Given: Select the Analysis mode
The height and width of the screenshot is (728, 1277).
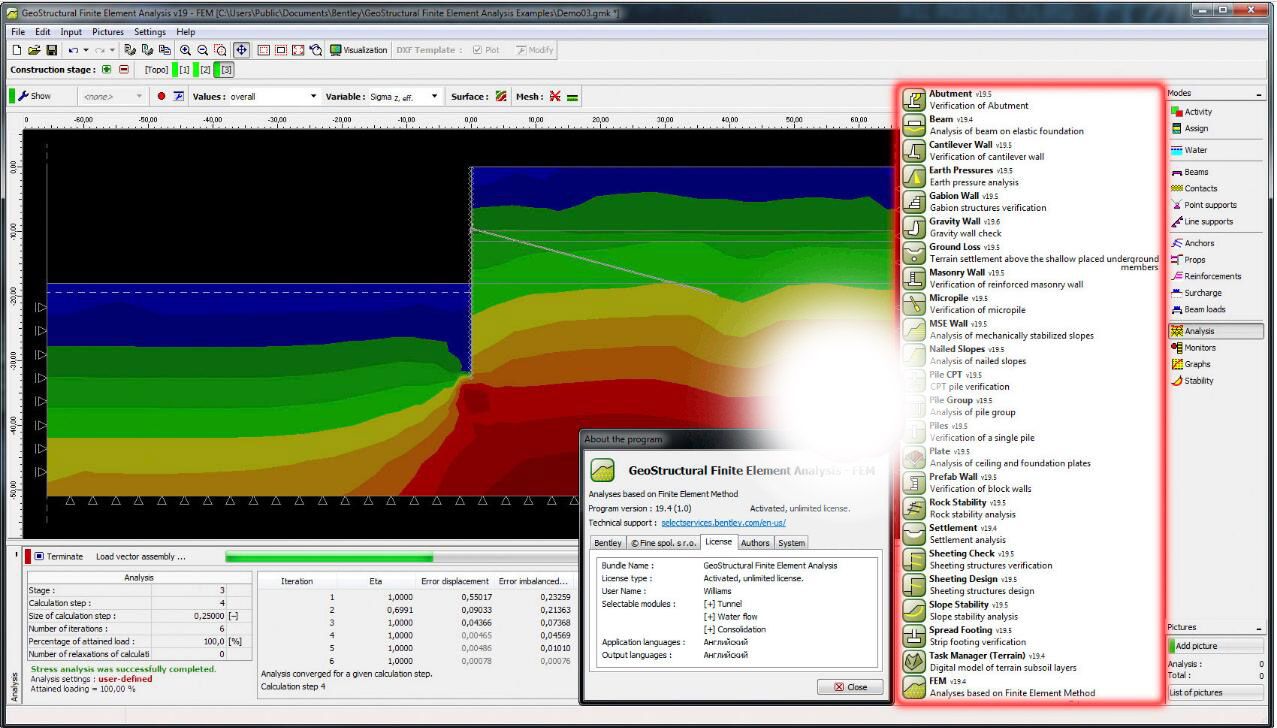Looking at the screenshot, I should [1214, 331].
